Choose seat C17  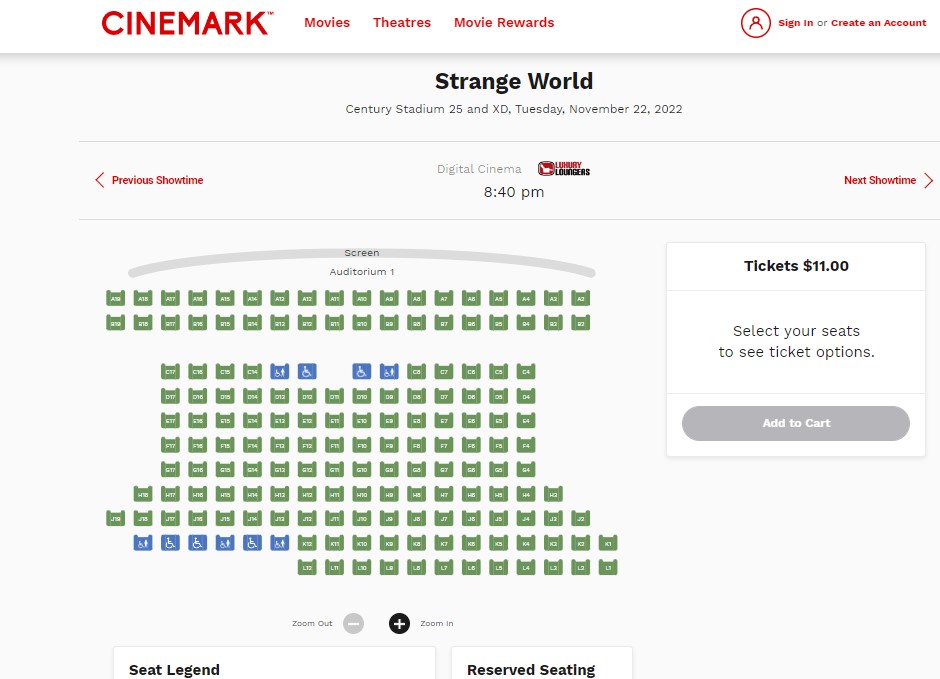coord(170,371)
